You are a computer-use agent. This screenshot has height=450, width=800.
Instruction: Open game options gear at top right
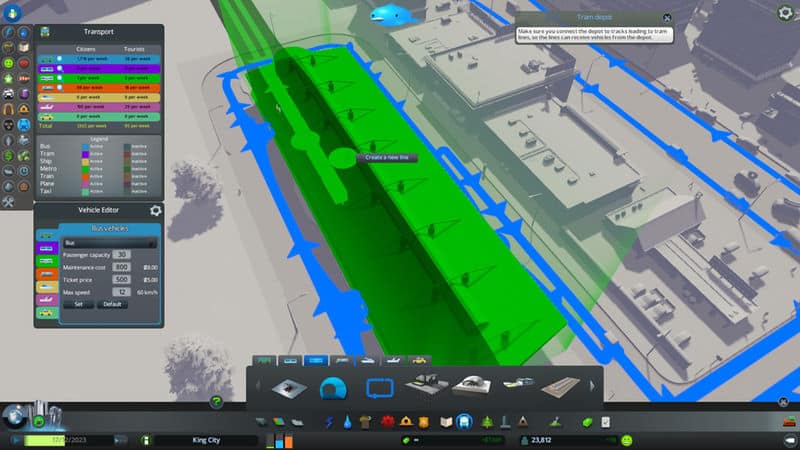tap(786, 13)
